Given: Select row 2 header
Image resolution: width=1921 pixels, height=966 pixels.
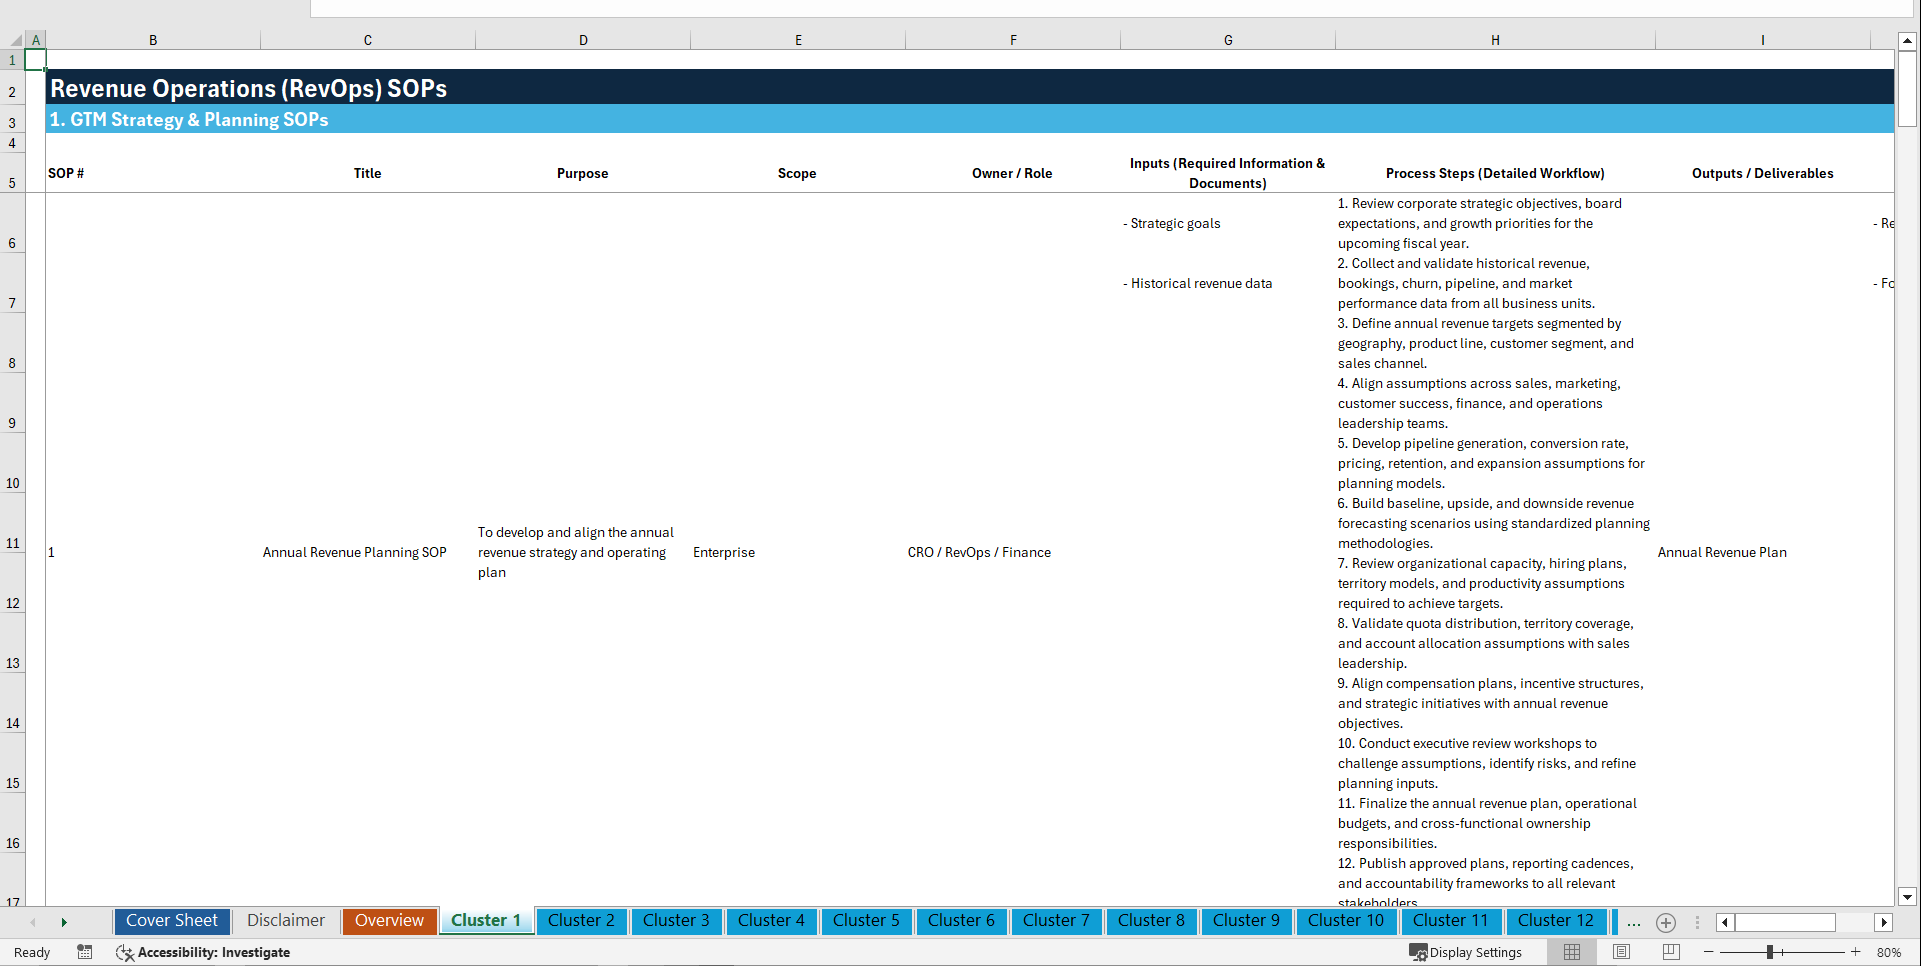Looking at the screenshot, I should (12, 88).
